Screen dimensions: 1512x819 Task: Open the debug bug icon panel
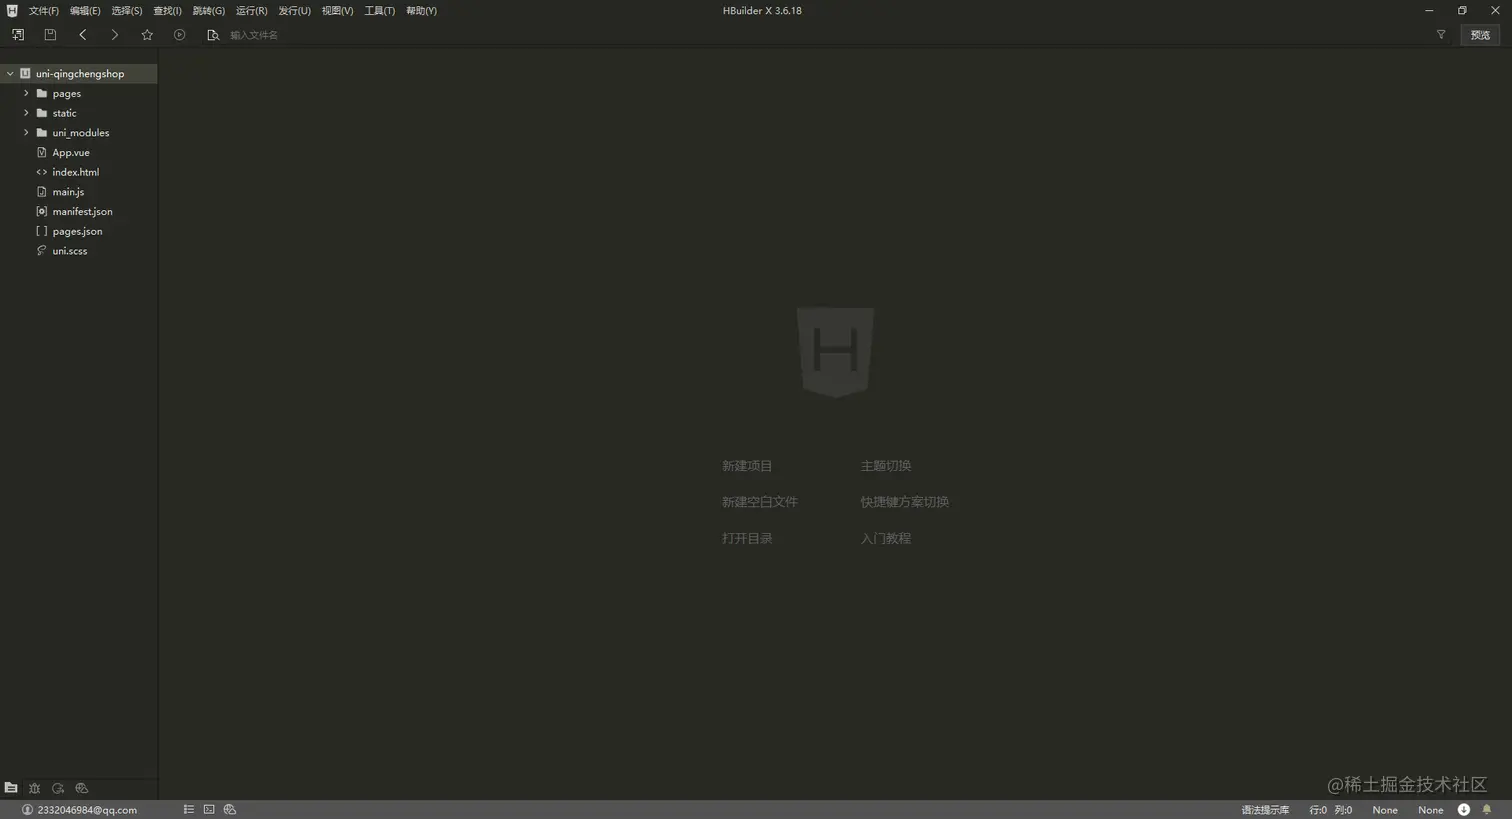click(34, 788)
